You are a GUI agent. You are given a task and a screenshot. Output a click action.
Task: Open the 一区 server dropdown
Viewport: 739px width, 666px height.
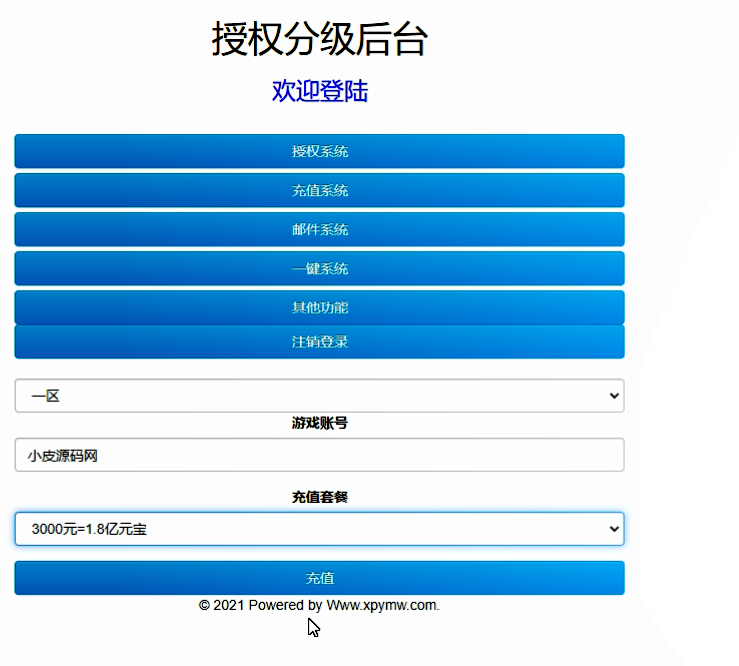point(300,396)
